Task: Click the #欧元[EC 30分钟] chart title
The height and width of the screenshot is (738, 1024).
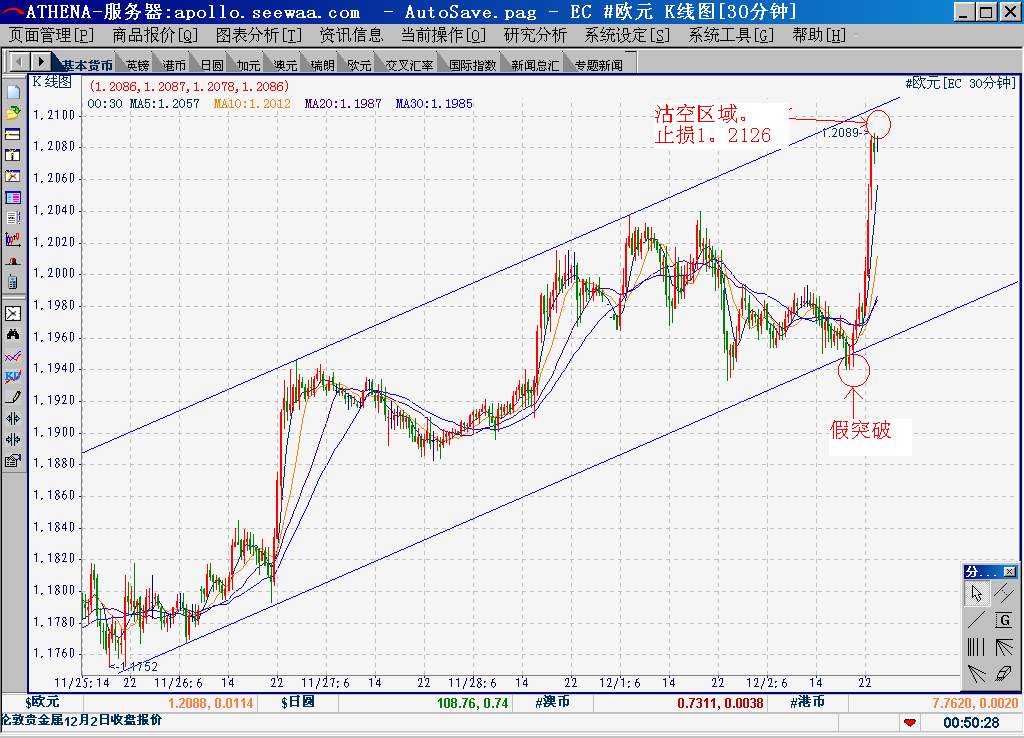Action: (x=960, y=84)
